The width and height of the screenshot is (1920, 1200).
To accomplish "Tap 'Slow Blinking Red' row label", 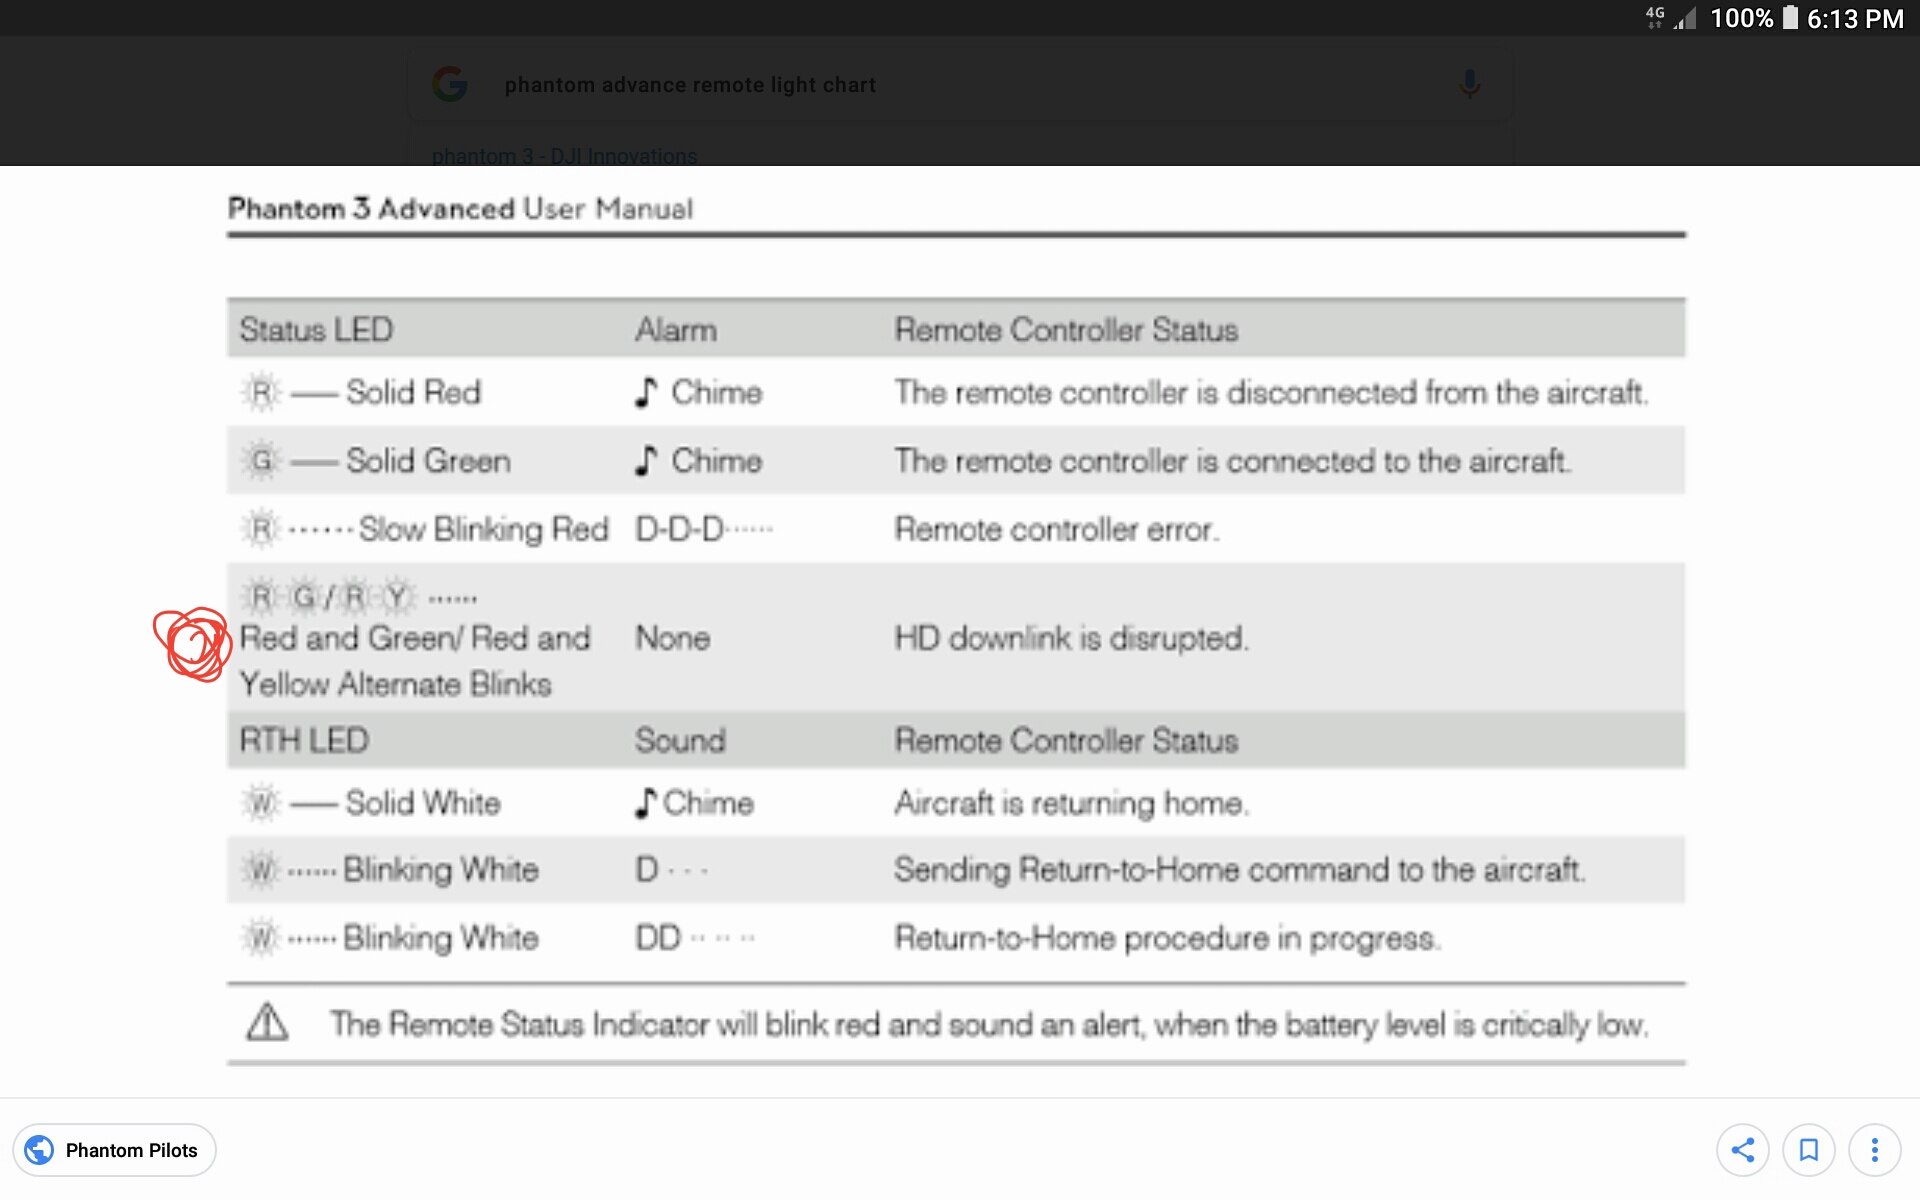I will [x=483, y=529].
